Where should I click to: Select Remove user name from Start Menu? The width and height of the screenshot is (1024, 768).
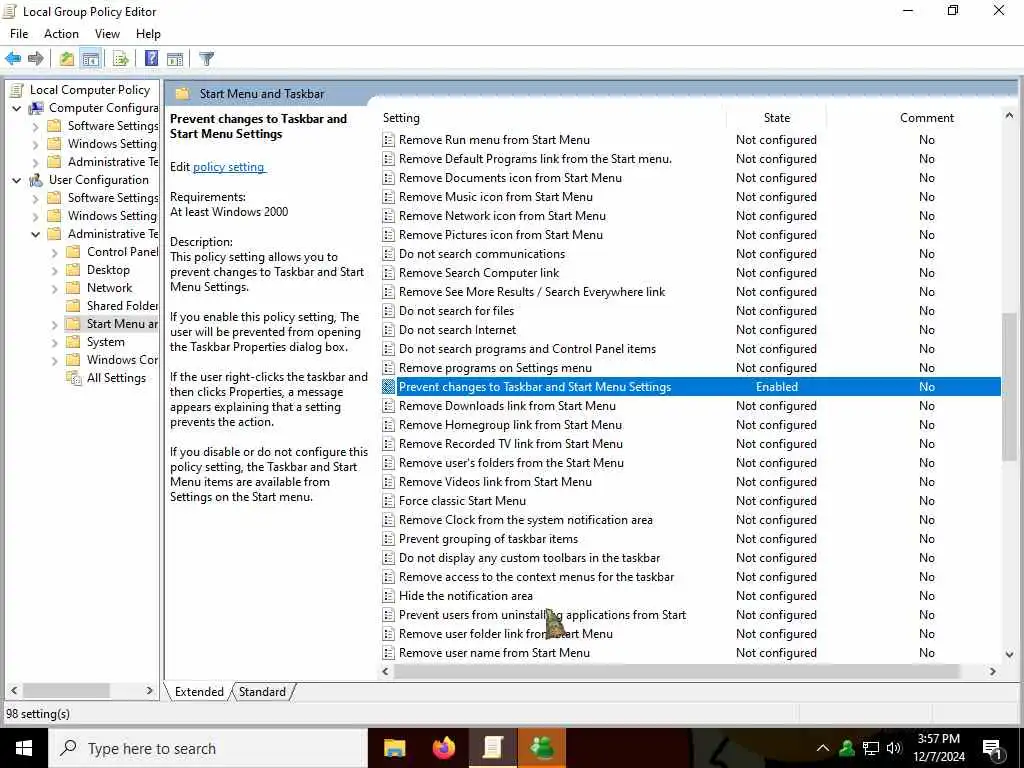(494, 652)
